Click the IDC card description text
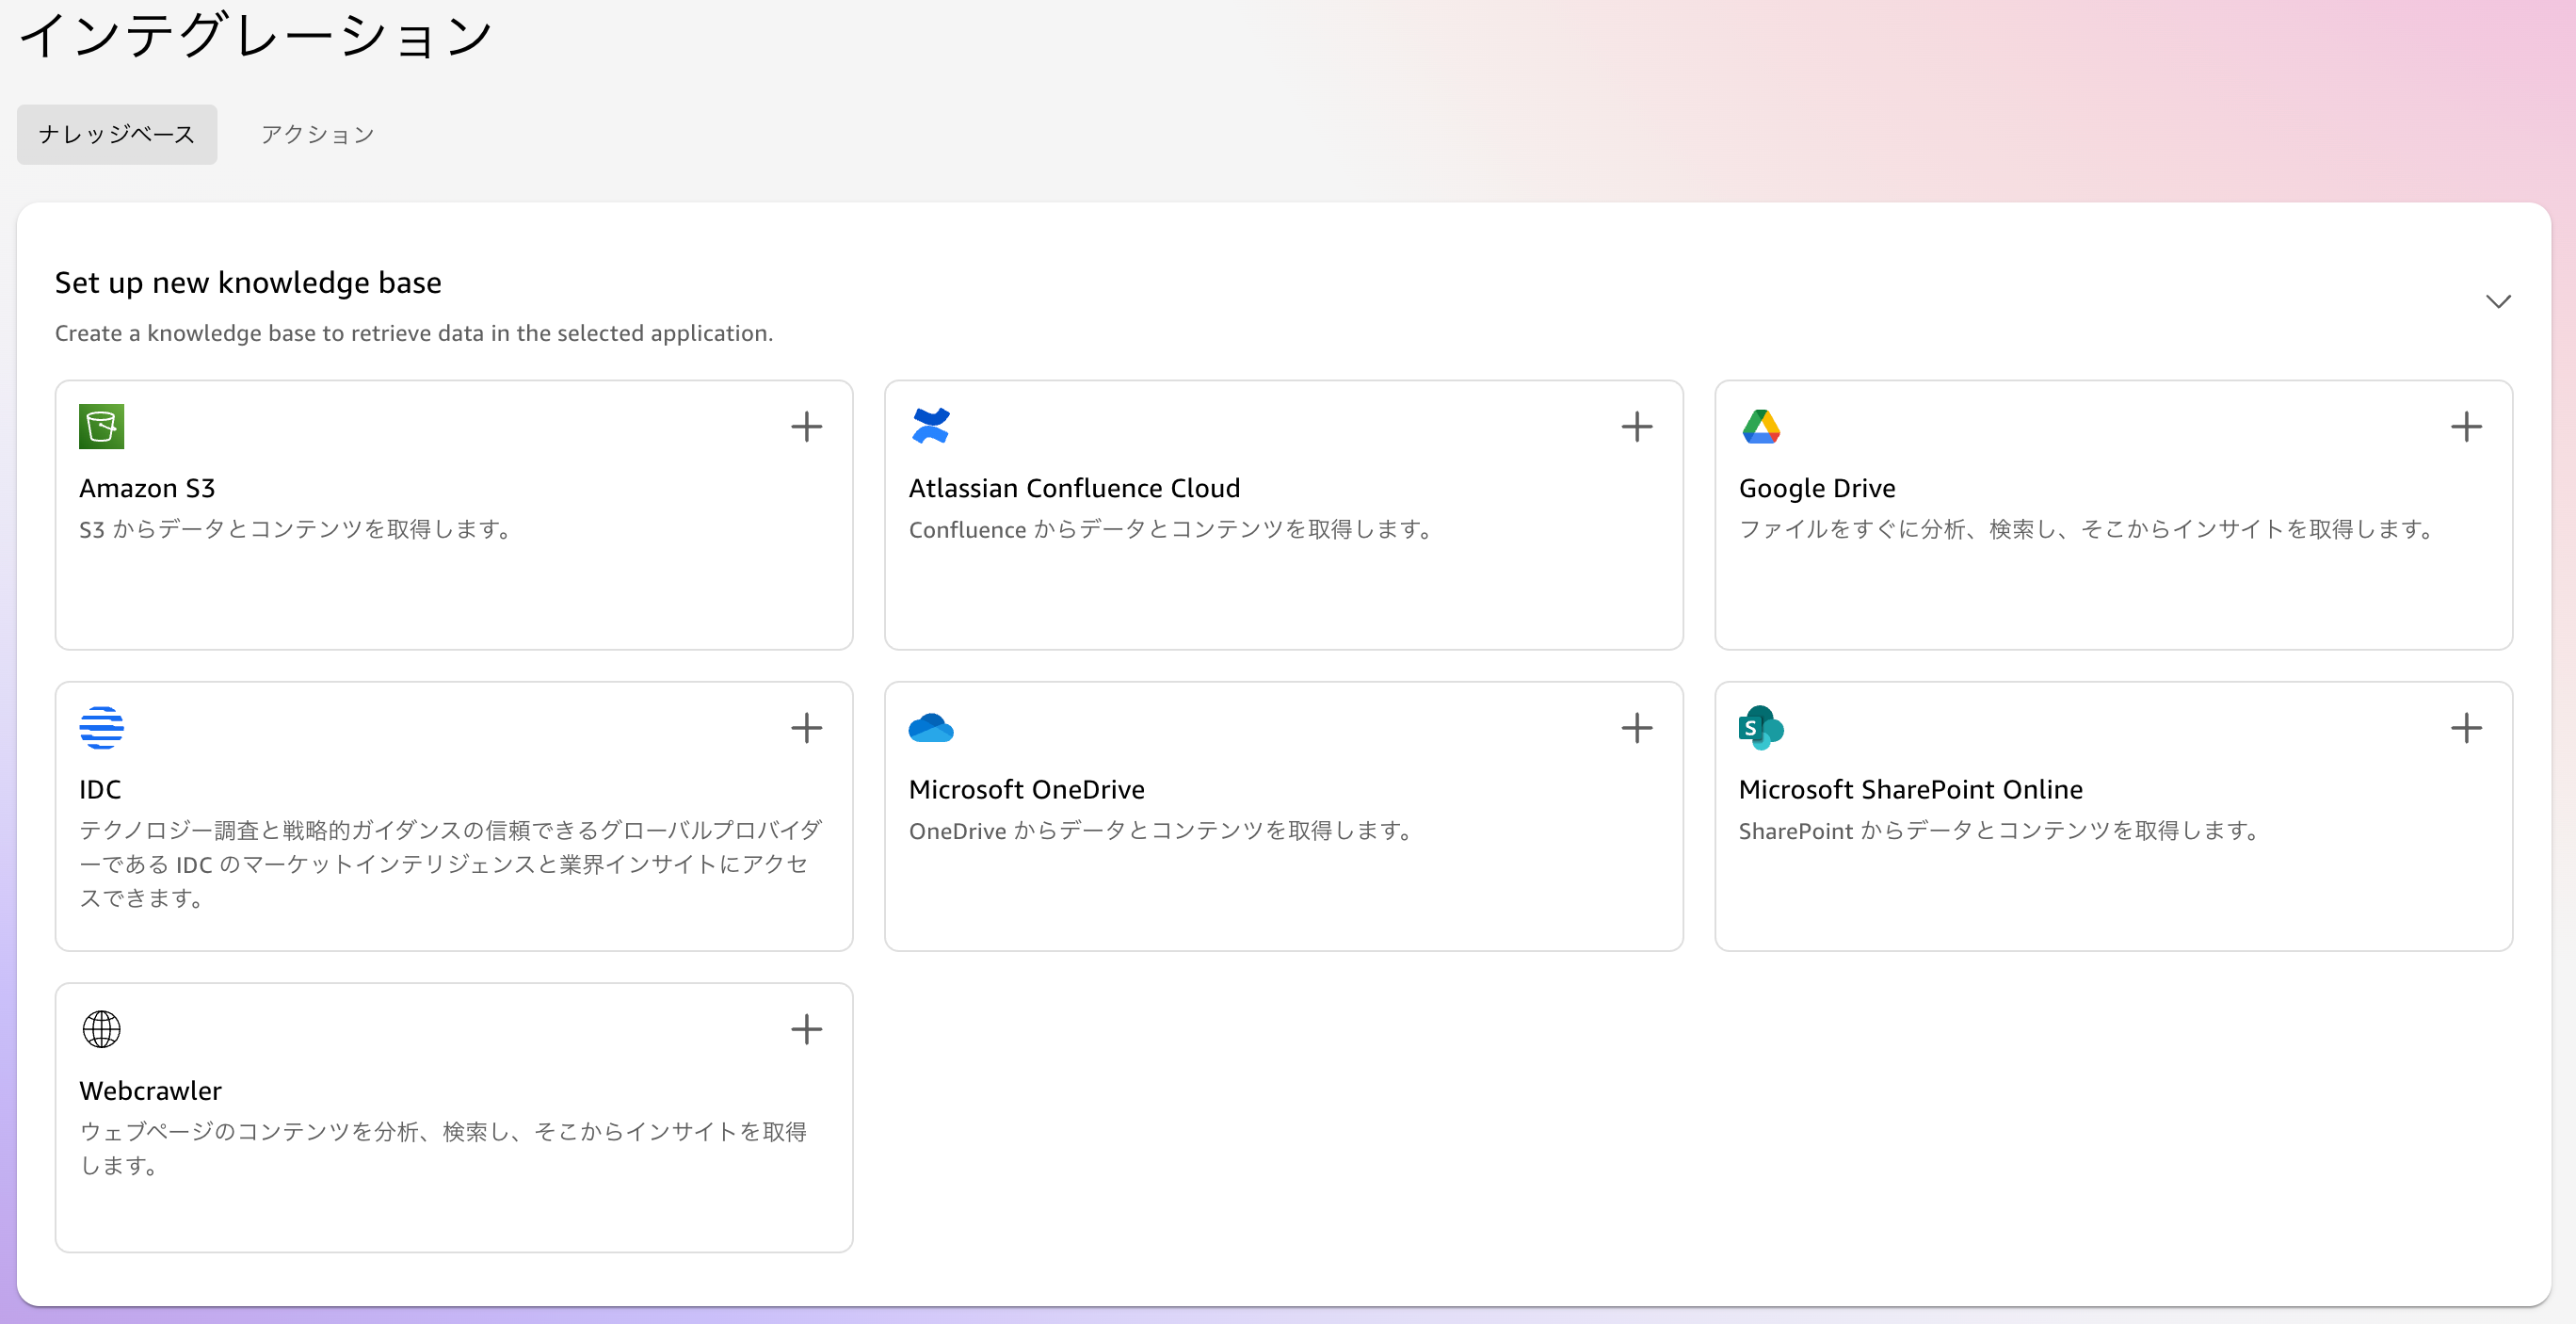Viewport: 2576px width, 1324px height. pyautogui.click(x=450, y=864)
